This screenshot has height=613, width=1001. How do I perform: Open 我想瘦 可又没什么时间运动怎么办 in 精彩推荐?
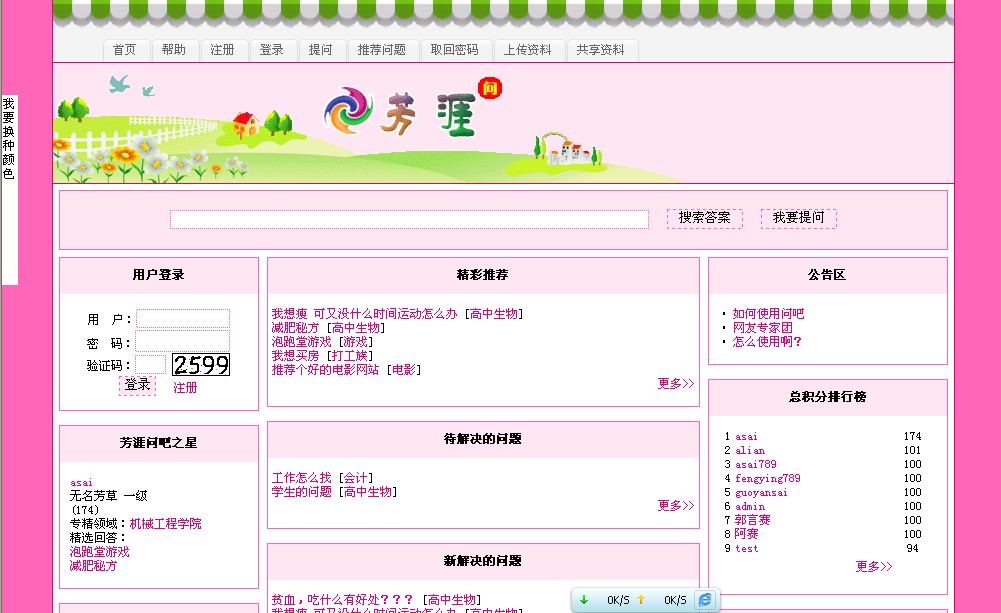pyautogui.click(x=365, y=314)
